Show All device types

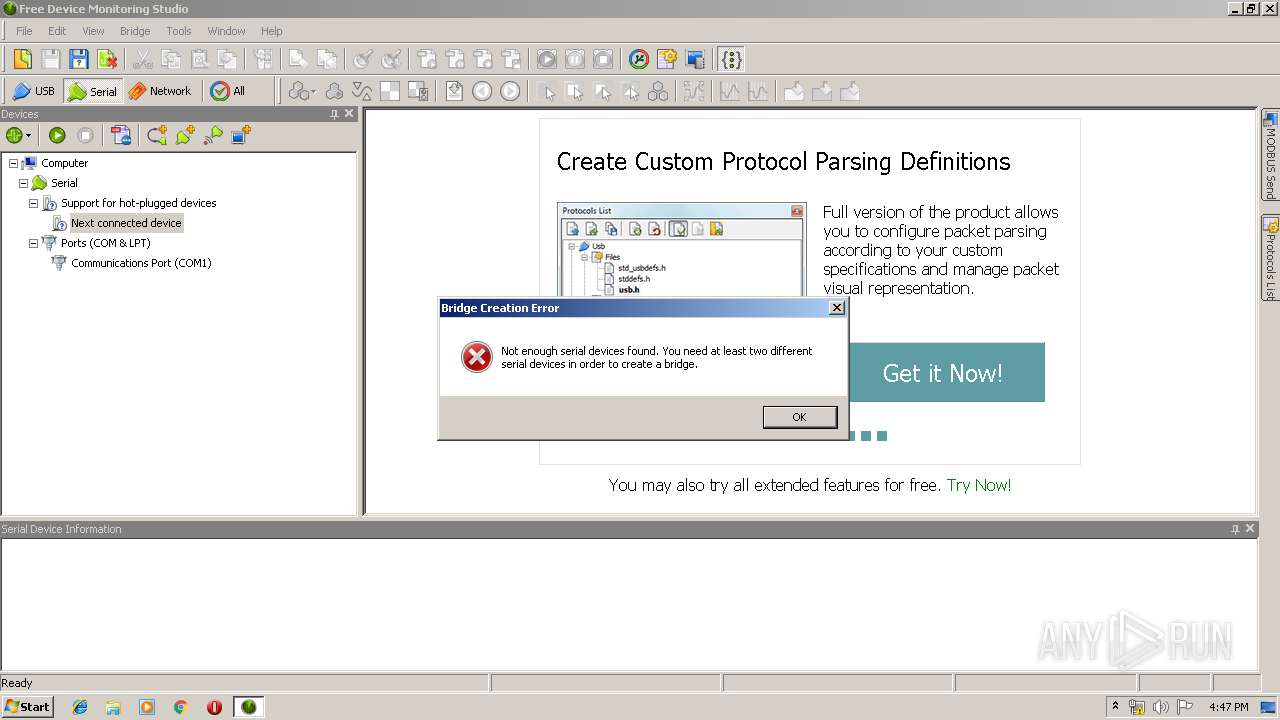pos(228,91)
